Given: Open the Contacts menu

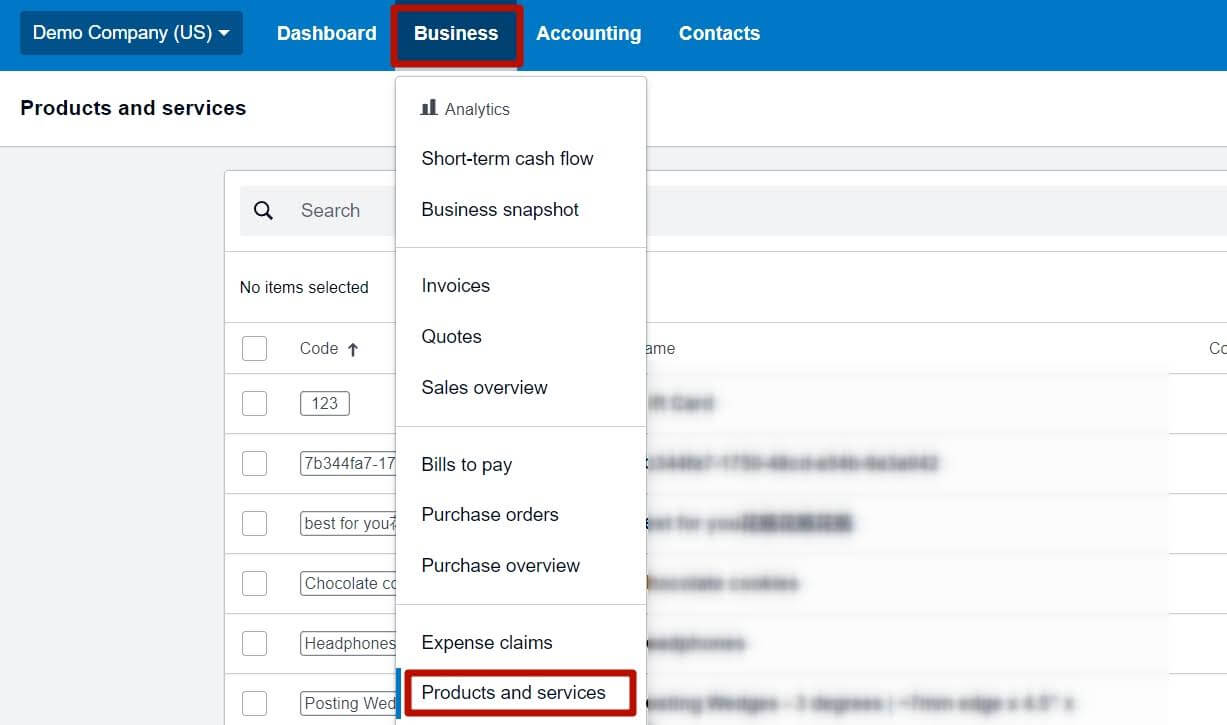Looking at the screenshot, I should [719, 33].
